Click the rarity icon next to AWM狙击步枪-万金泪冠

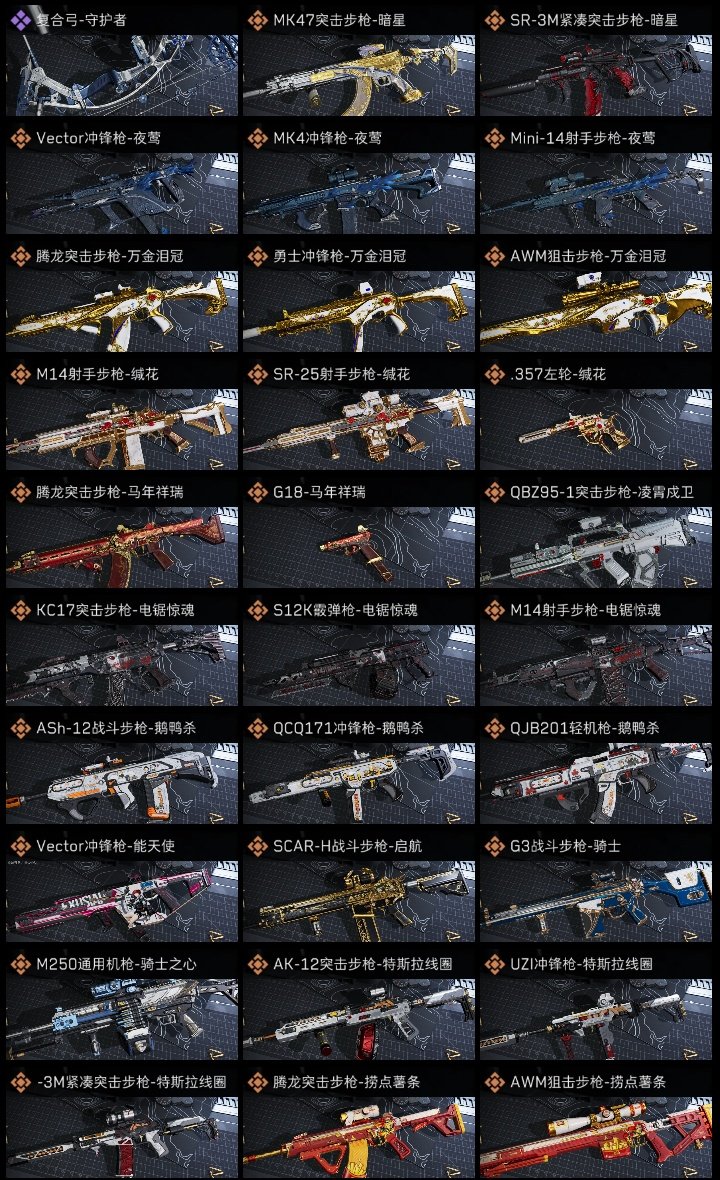coord(494,256)
